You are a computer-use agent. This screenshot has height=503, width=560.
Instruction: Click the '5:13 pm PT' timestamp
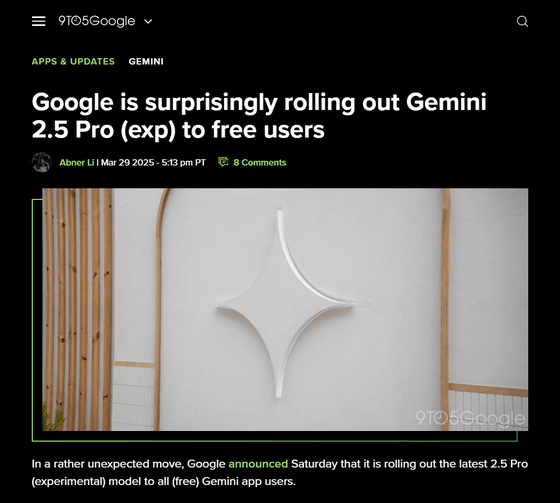pyautogui.click(x=184, y=163)
